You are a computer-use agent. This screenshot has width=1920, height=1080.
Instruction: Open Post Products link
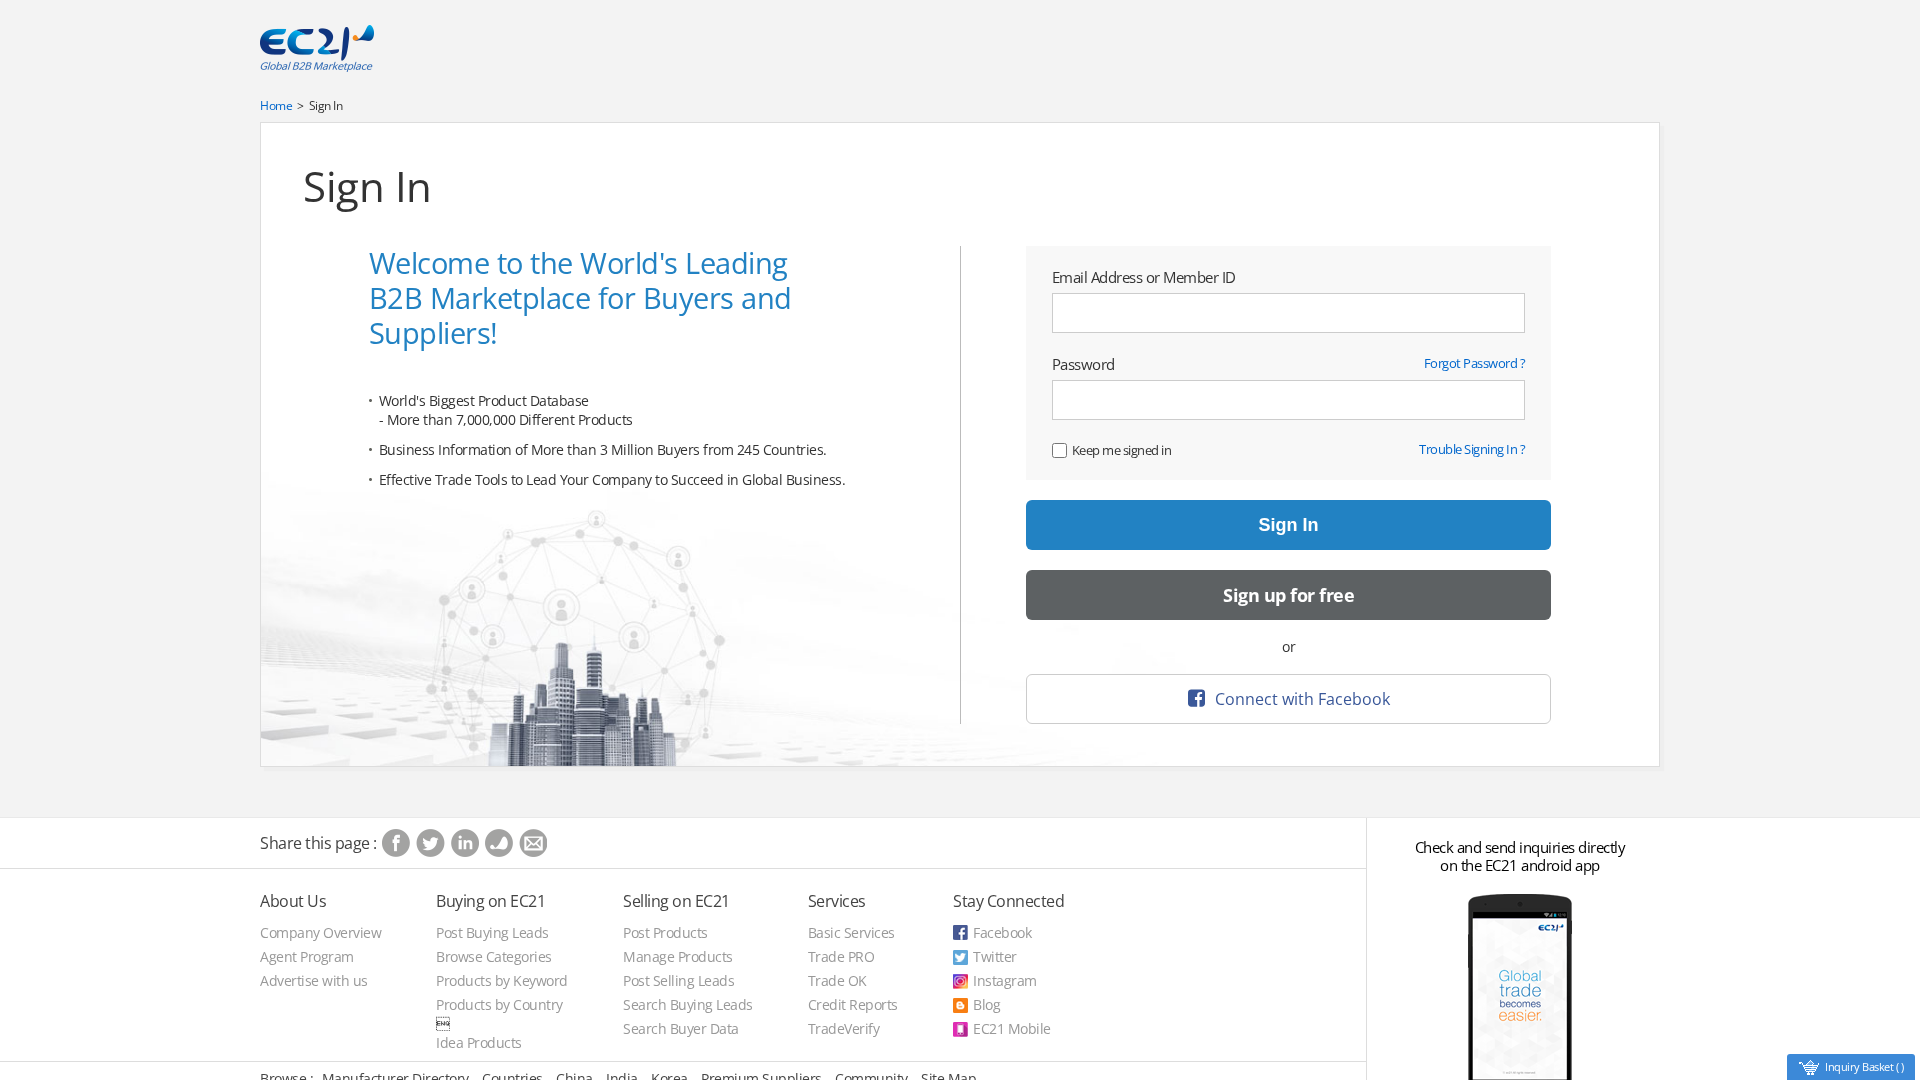tap(665, 933)
